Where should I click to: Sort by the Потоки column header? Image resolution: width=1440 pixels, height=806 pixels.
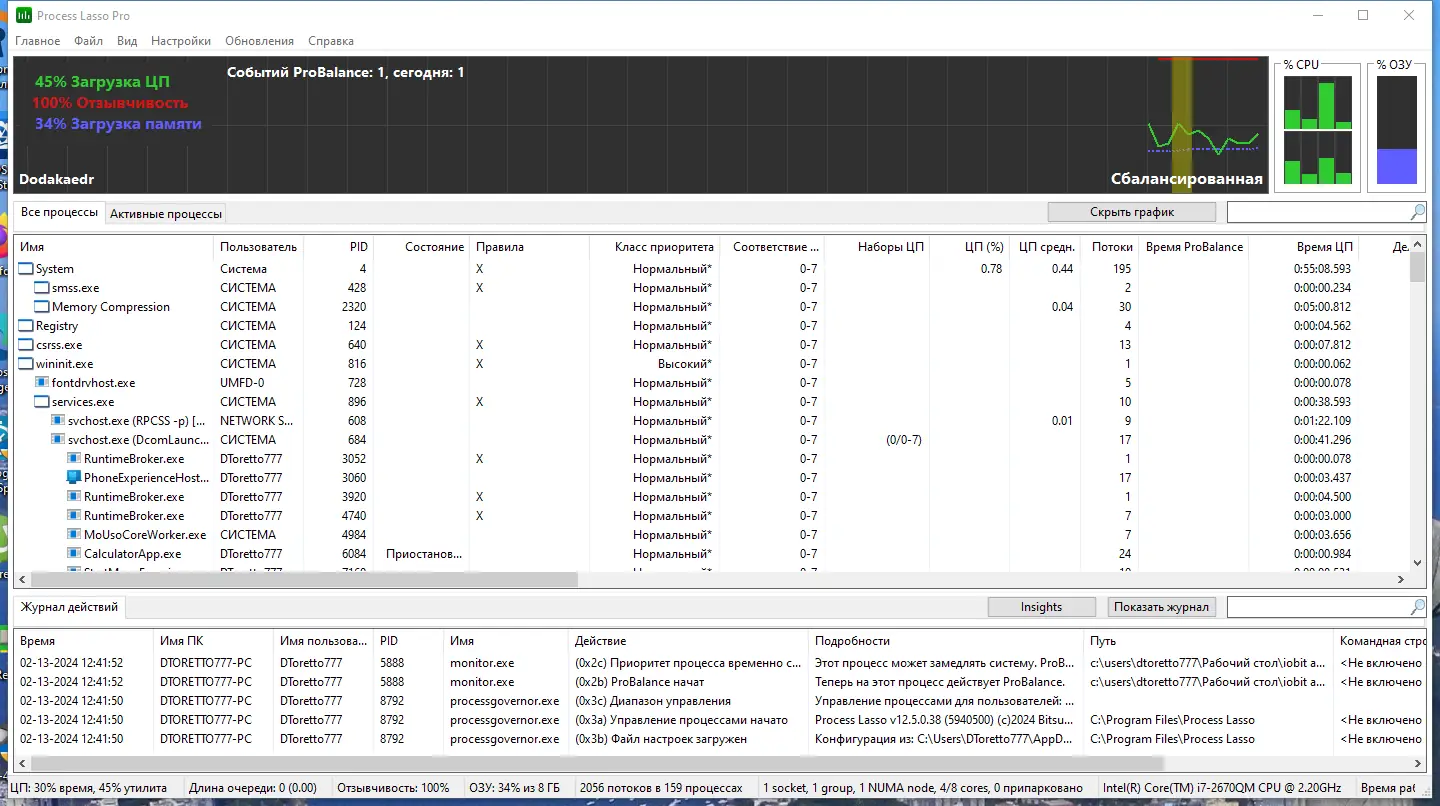(x=1112, y=247)
